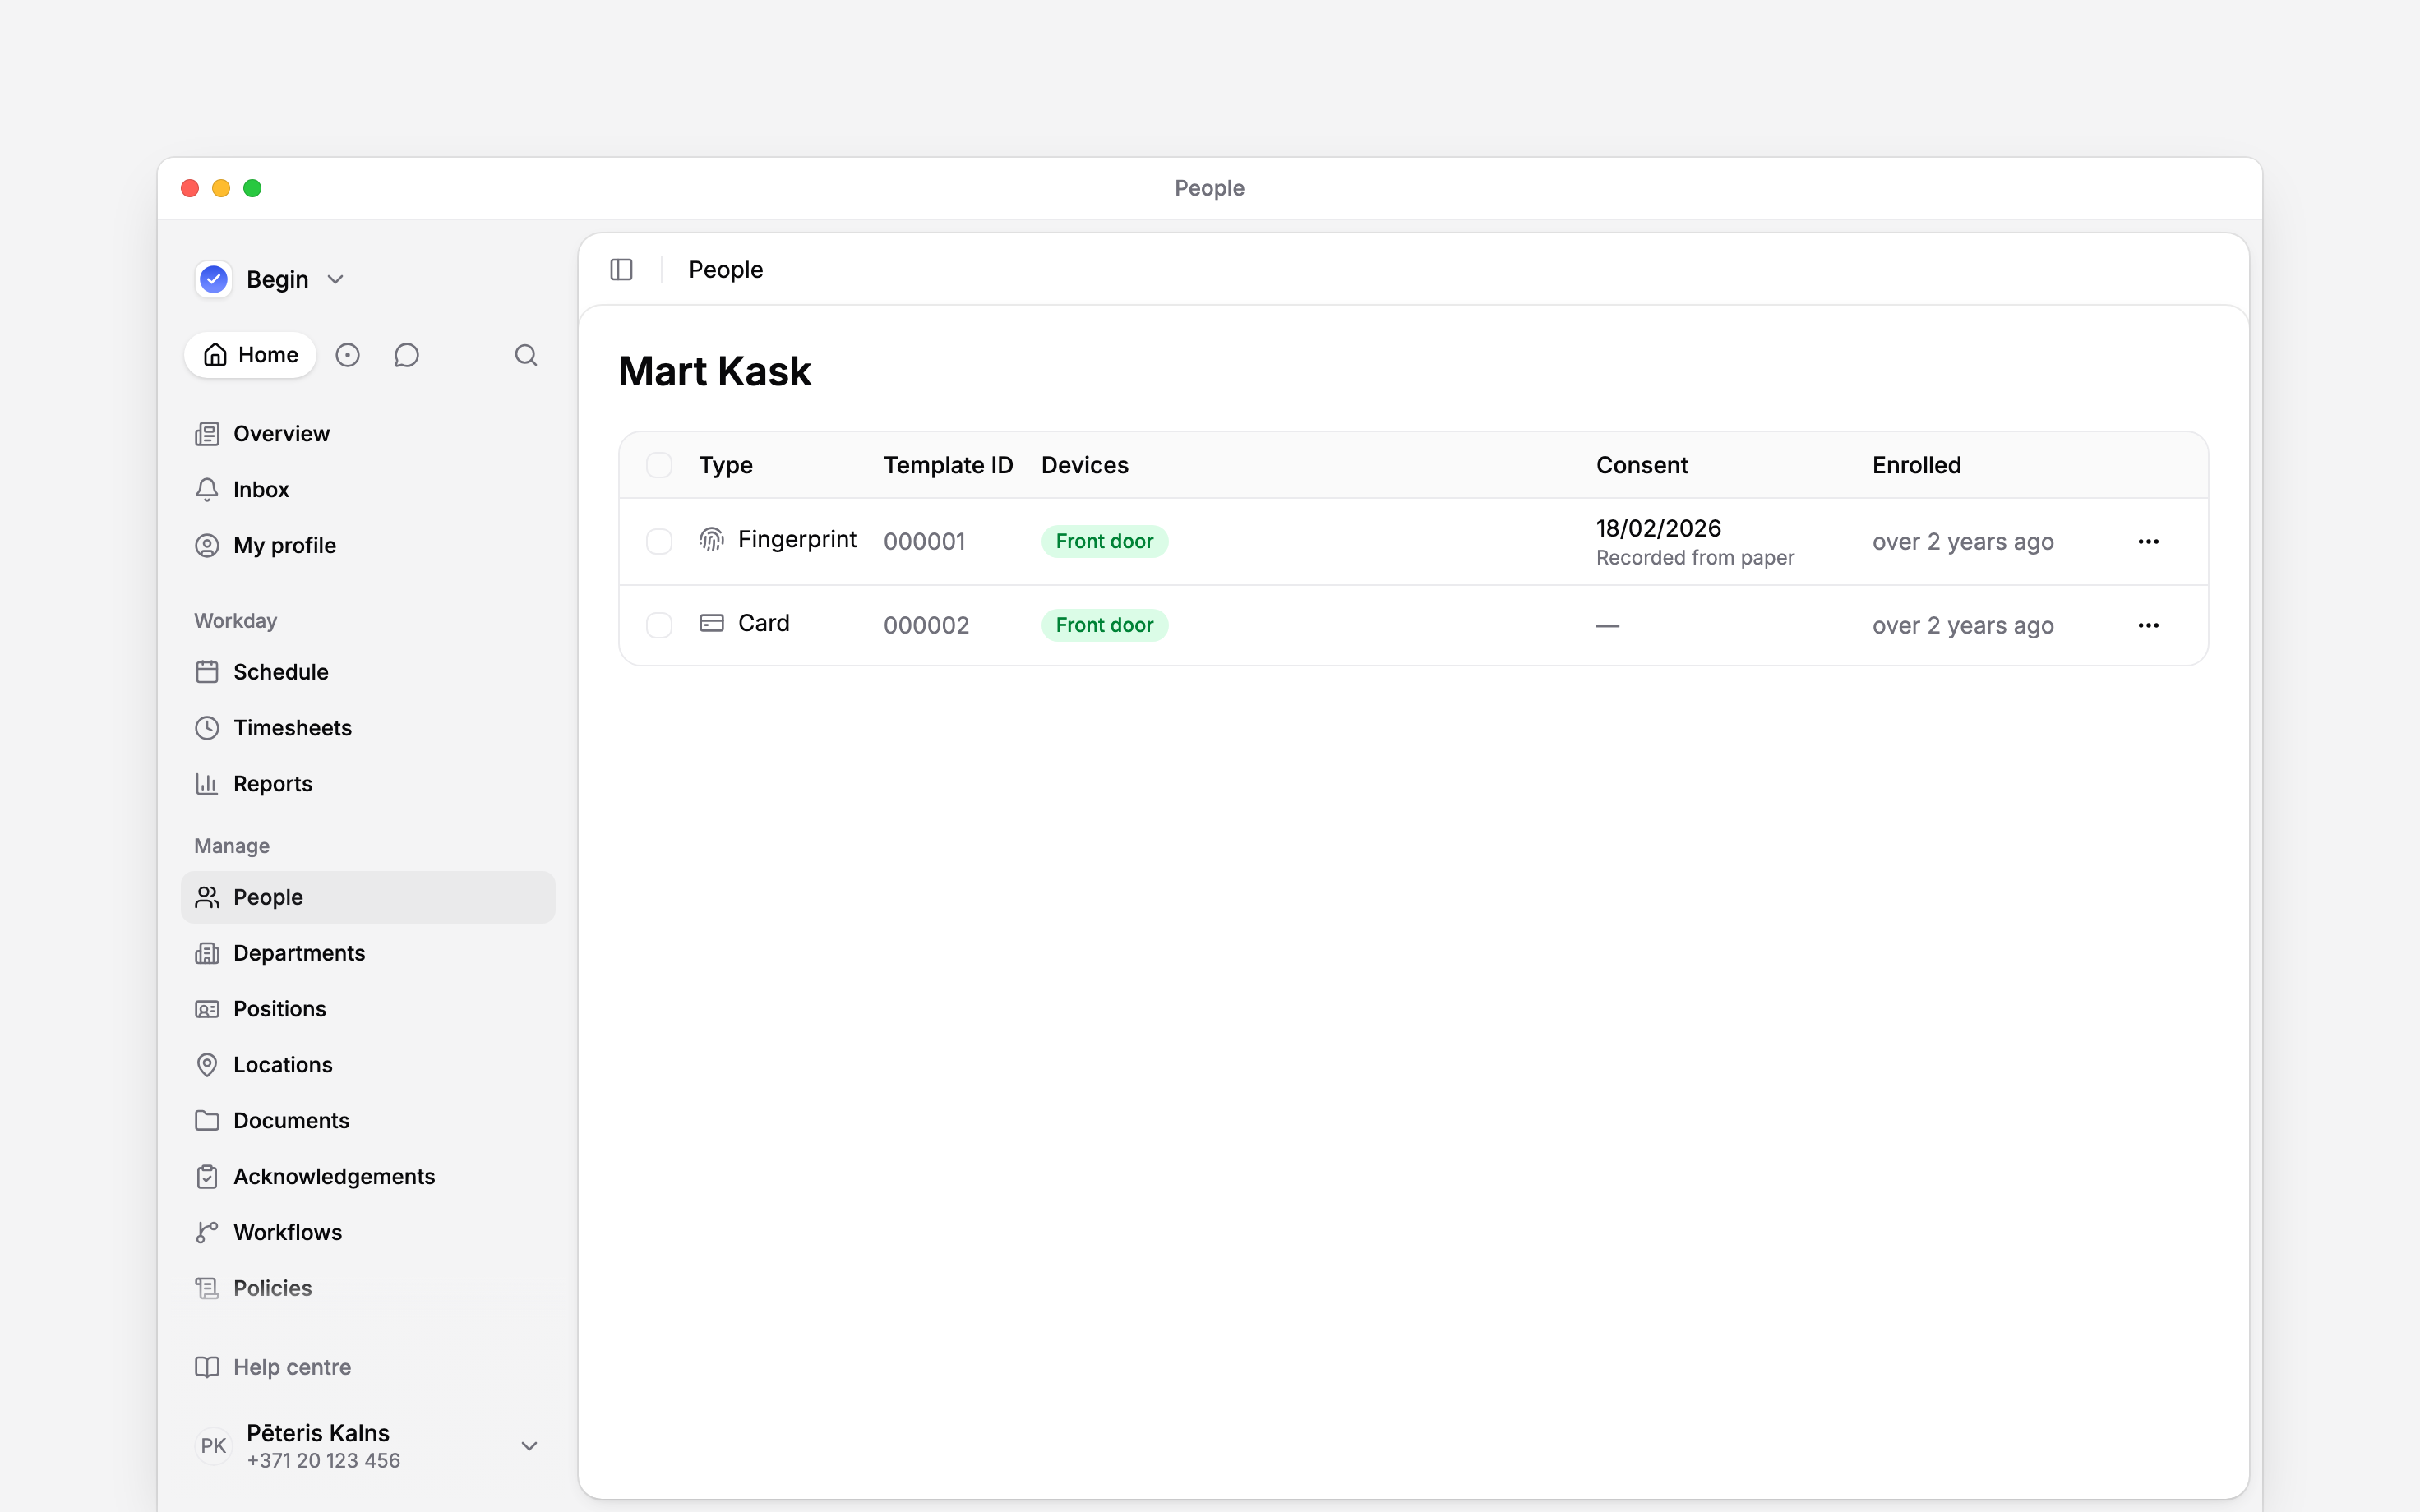Click the Type column header
Image resolution: width=2420 pixels, height=1512 pixels.
click(x=726, y=465)
